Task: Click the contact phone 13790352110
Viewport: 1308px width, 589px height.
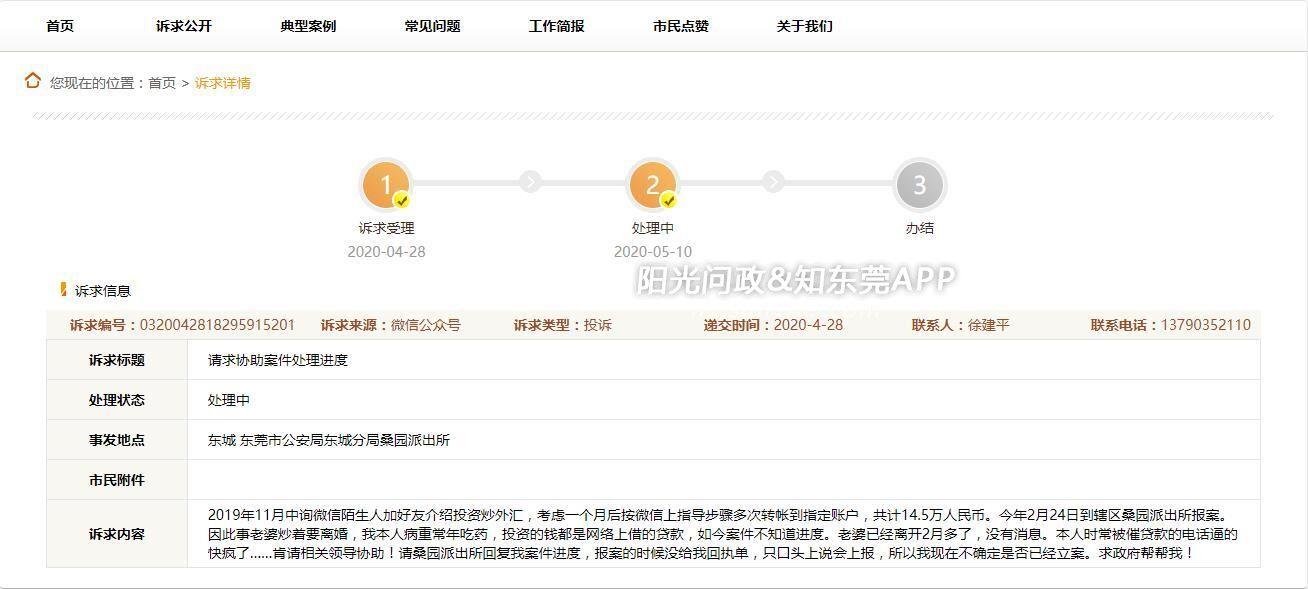Action: (1206, 325)
